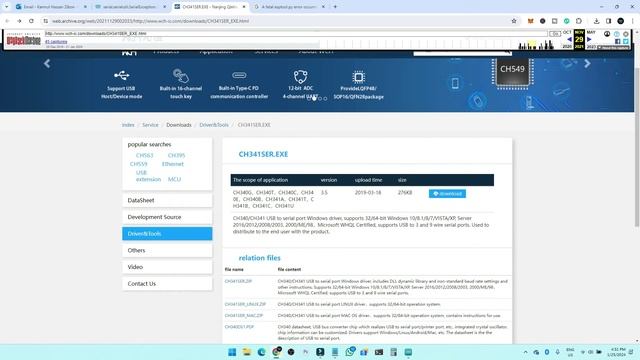Image resolution: width=640 pixels, height=360 pixels.
Task: Open the terminal app from the taskbar
Action: pyautogui.click(x=379, y=352)
